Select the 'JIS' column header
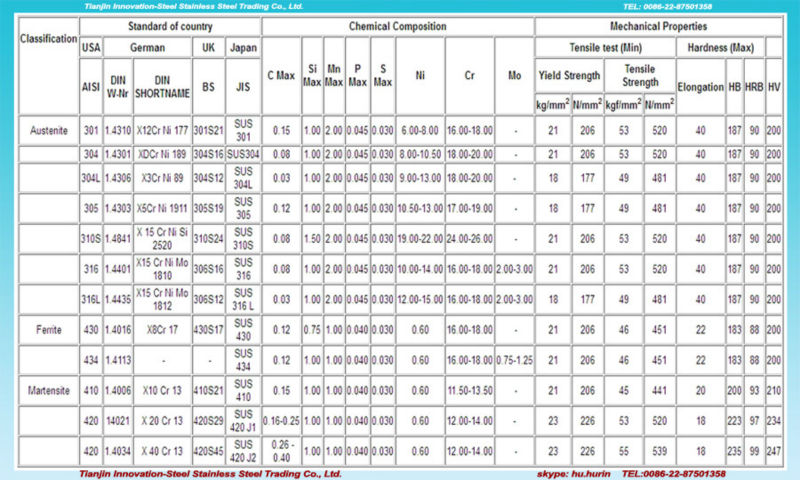Viewport: 800px width, 480px height. [243, 87]
